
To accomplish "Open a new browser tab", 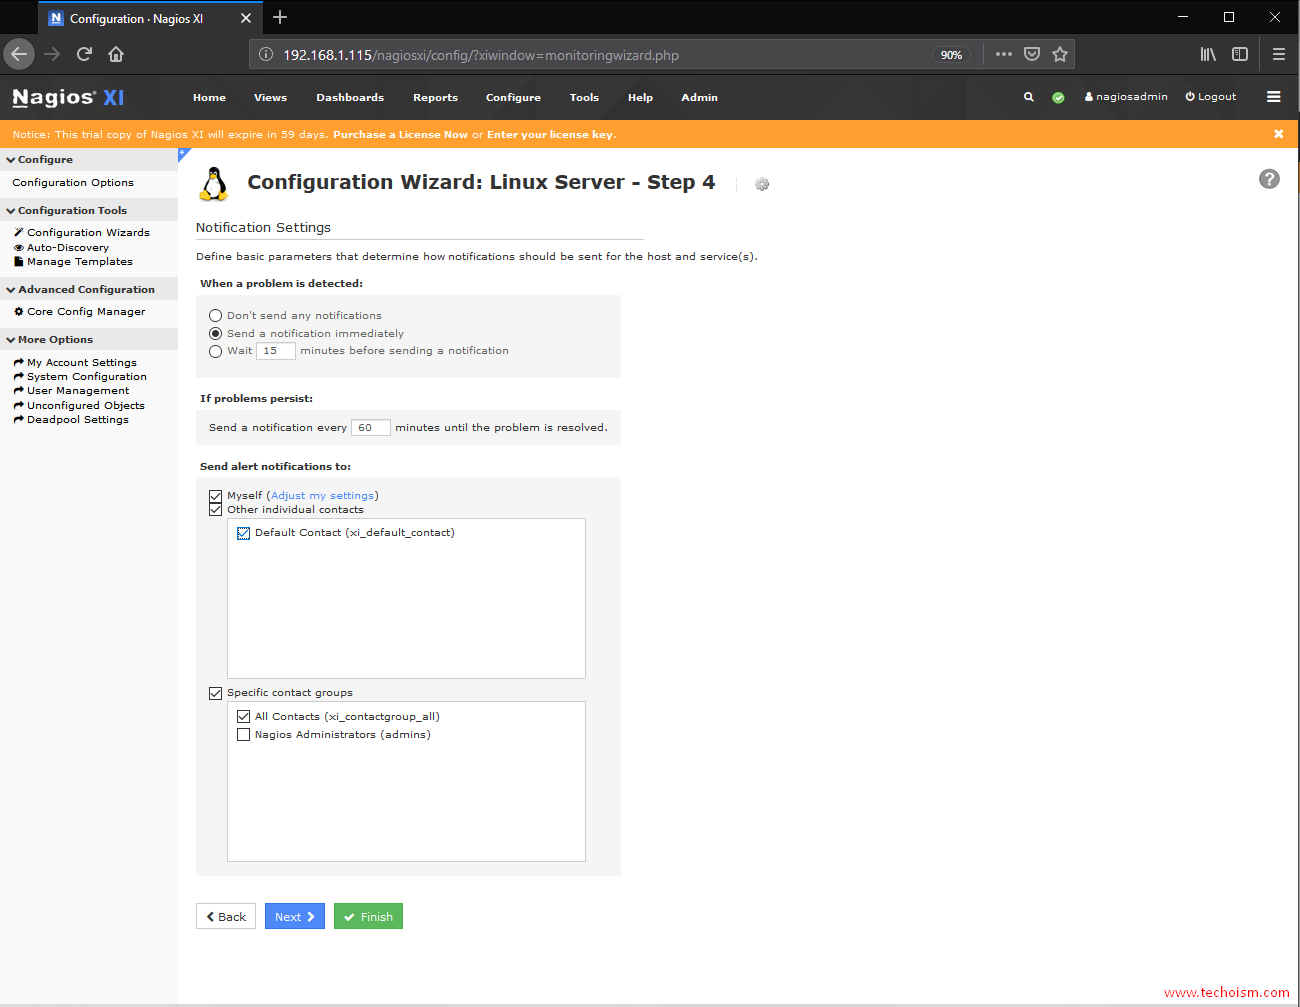I will [280, 17].
